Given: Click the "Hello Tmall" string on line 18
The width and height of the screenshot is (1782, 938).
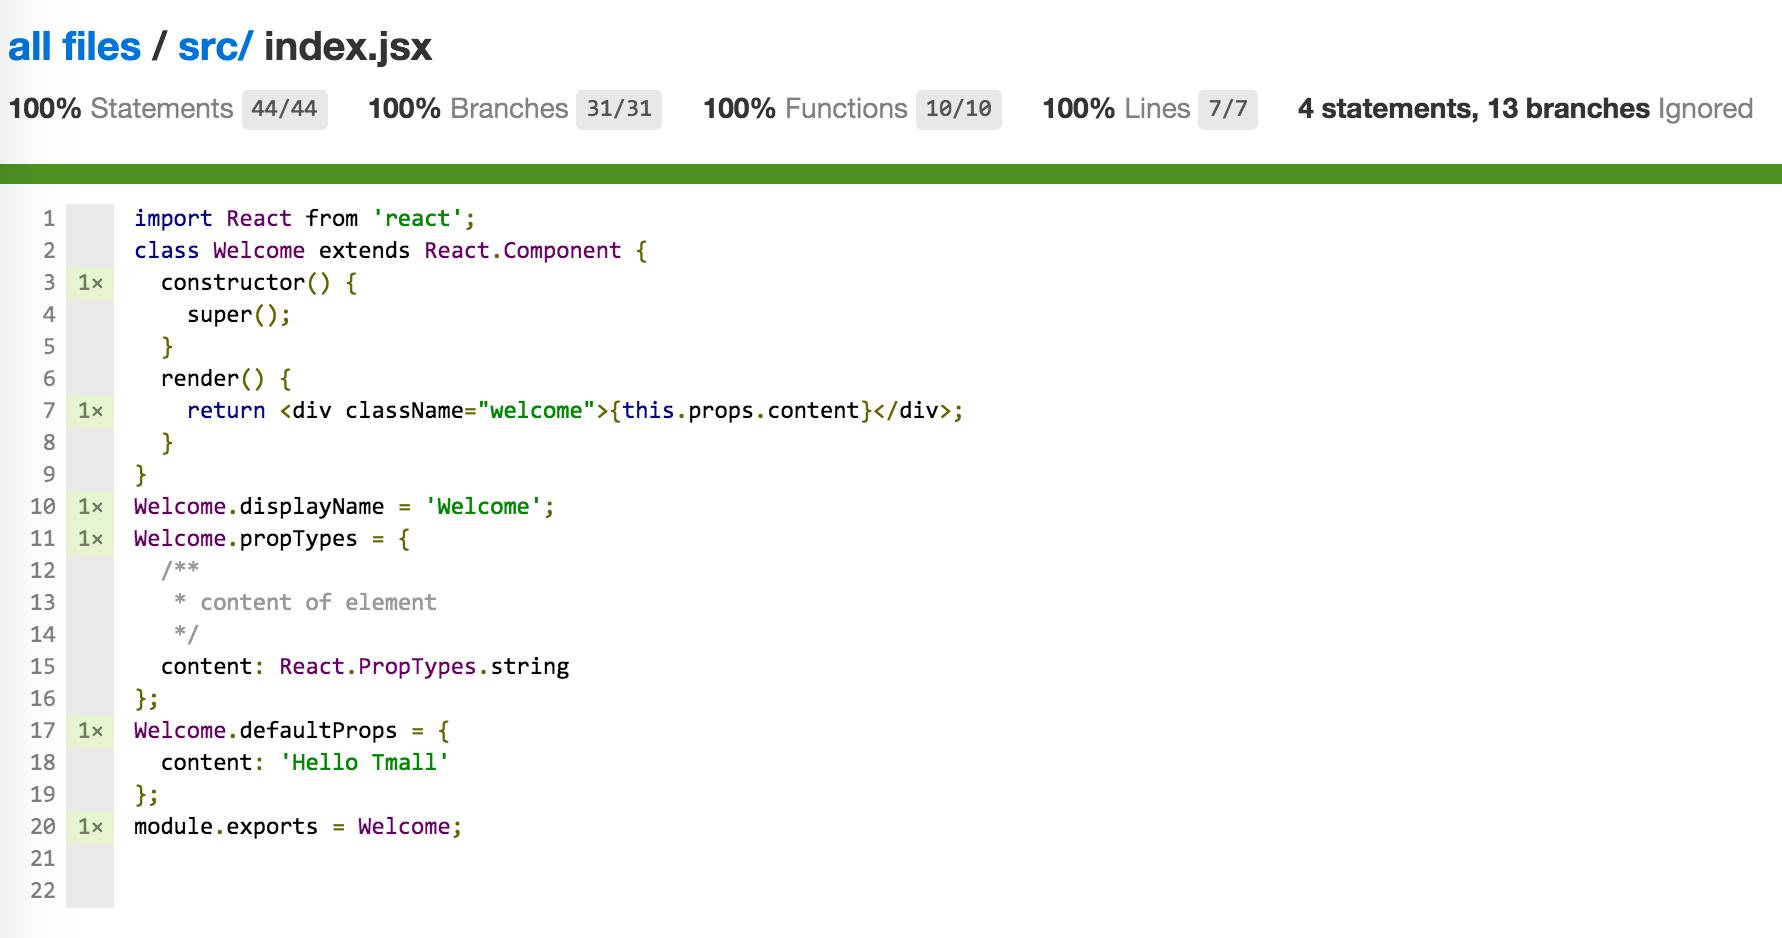Looking at the screenshot, I should pyautogui.click(x=366, y=762).
